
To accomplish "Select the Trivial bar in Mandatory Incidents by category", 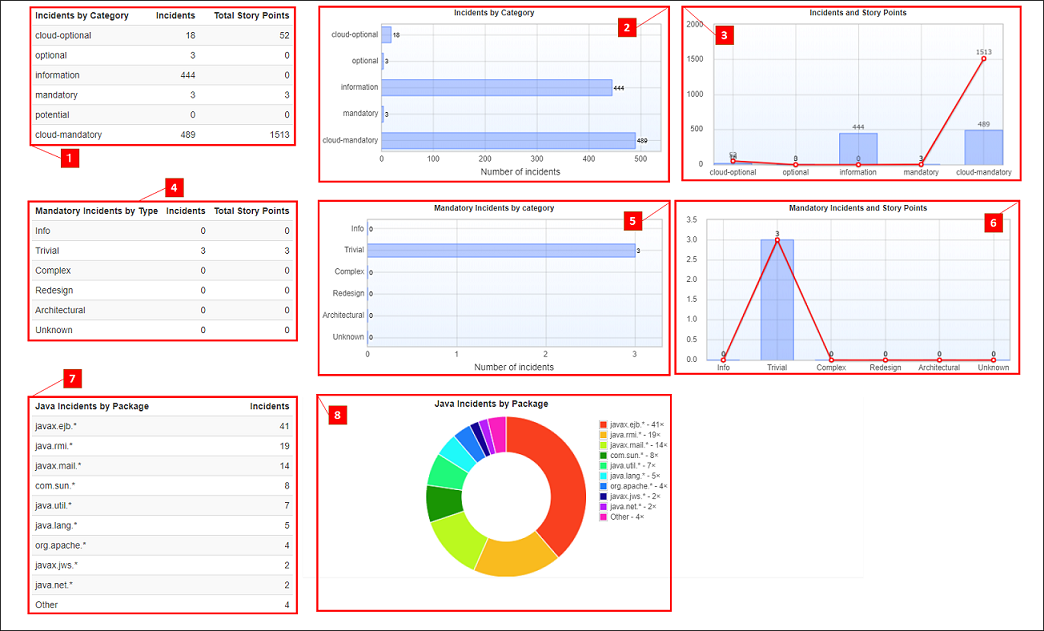I will 501,250.
